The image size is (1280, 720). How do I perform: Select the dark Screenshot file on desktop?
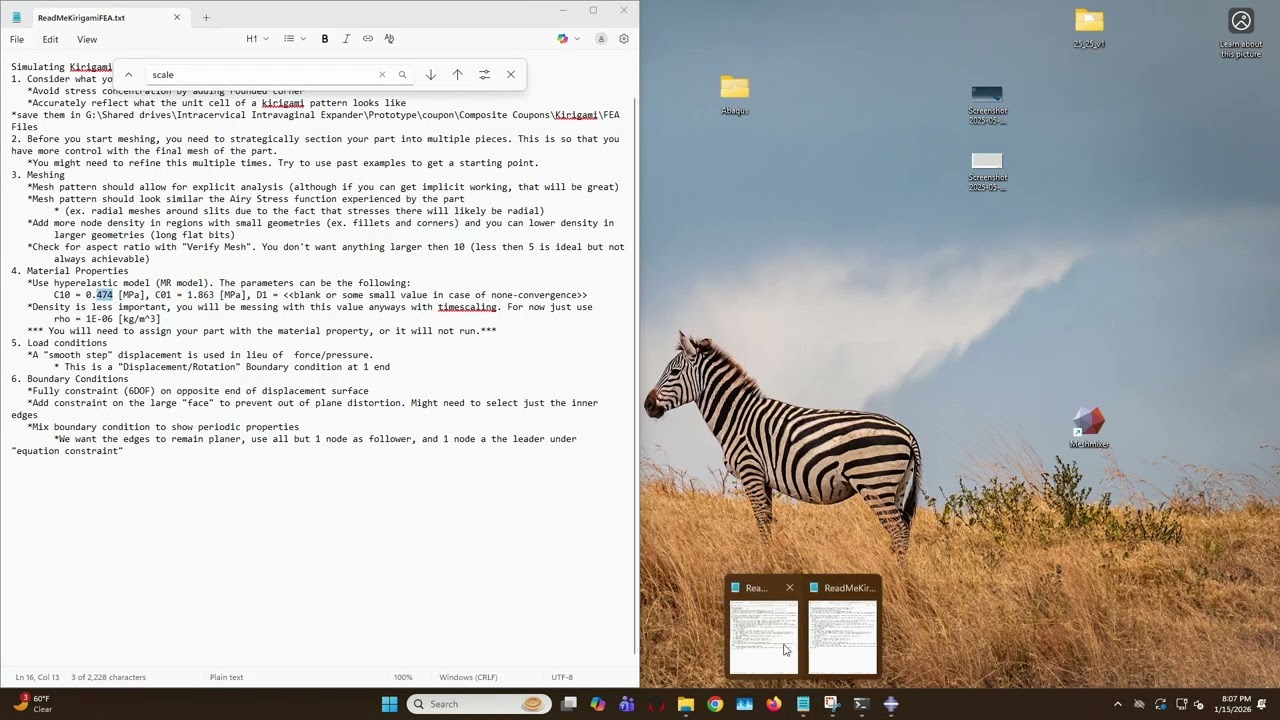point(987,104)
